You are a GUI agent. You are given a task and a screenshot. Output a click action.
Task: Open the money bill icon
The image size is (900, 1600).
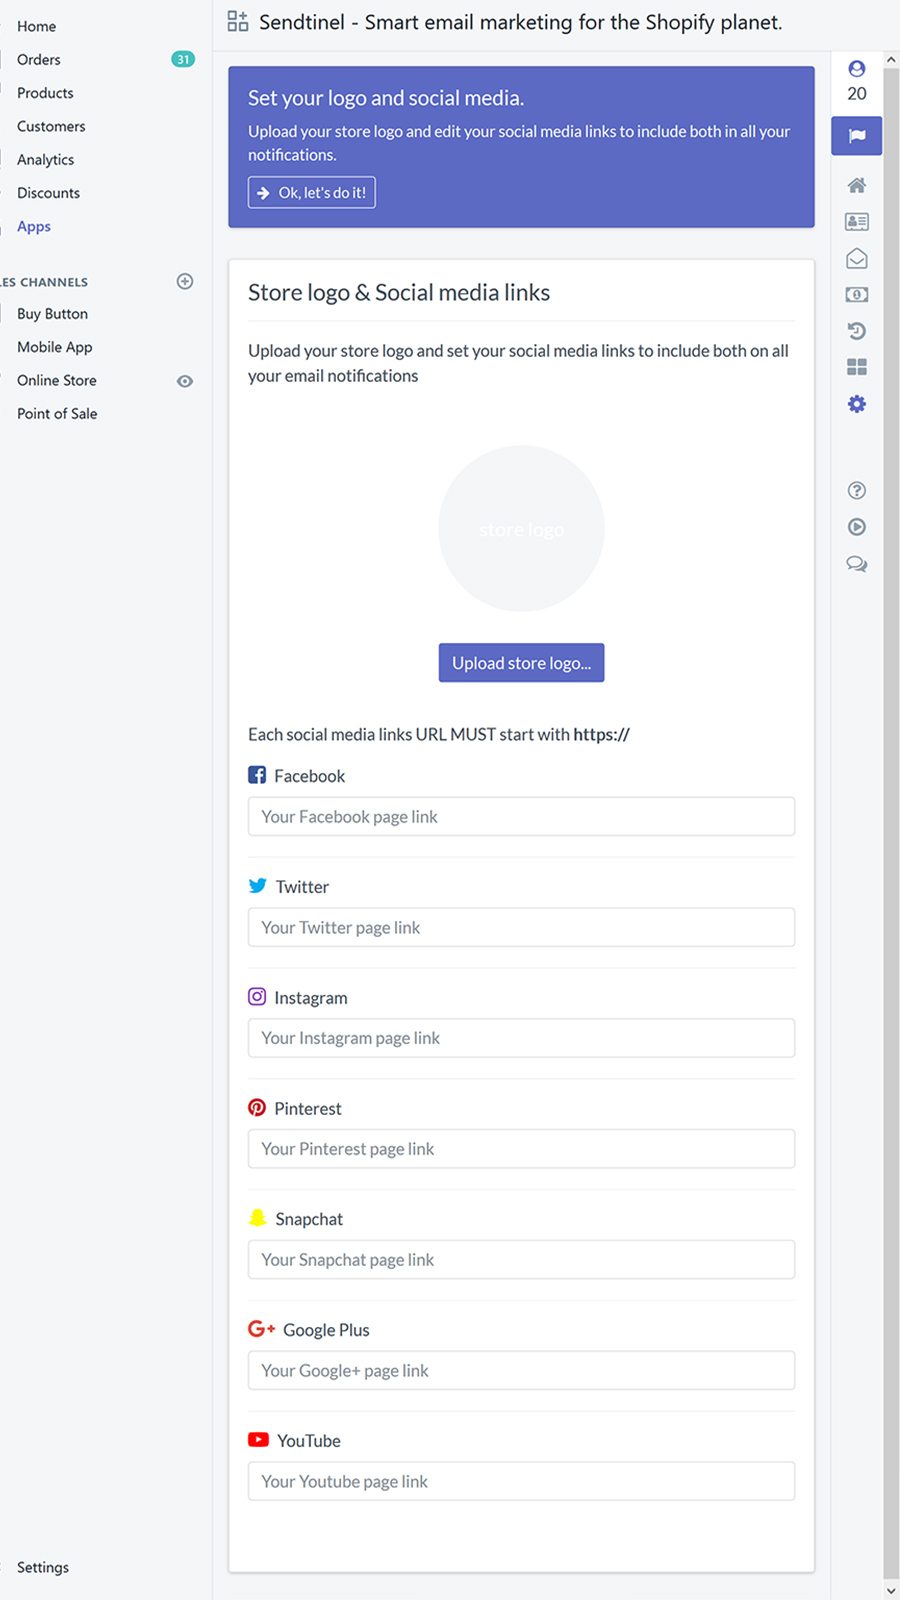(857, 295)
